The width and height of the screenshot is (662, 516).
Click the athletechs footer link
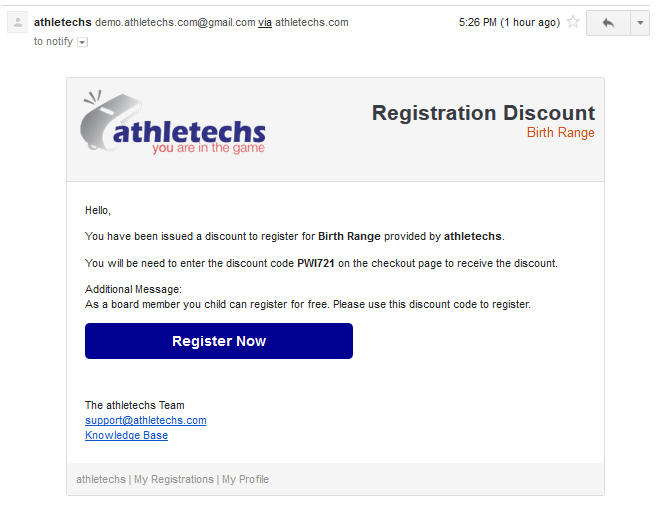[101, 480]
